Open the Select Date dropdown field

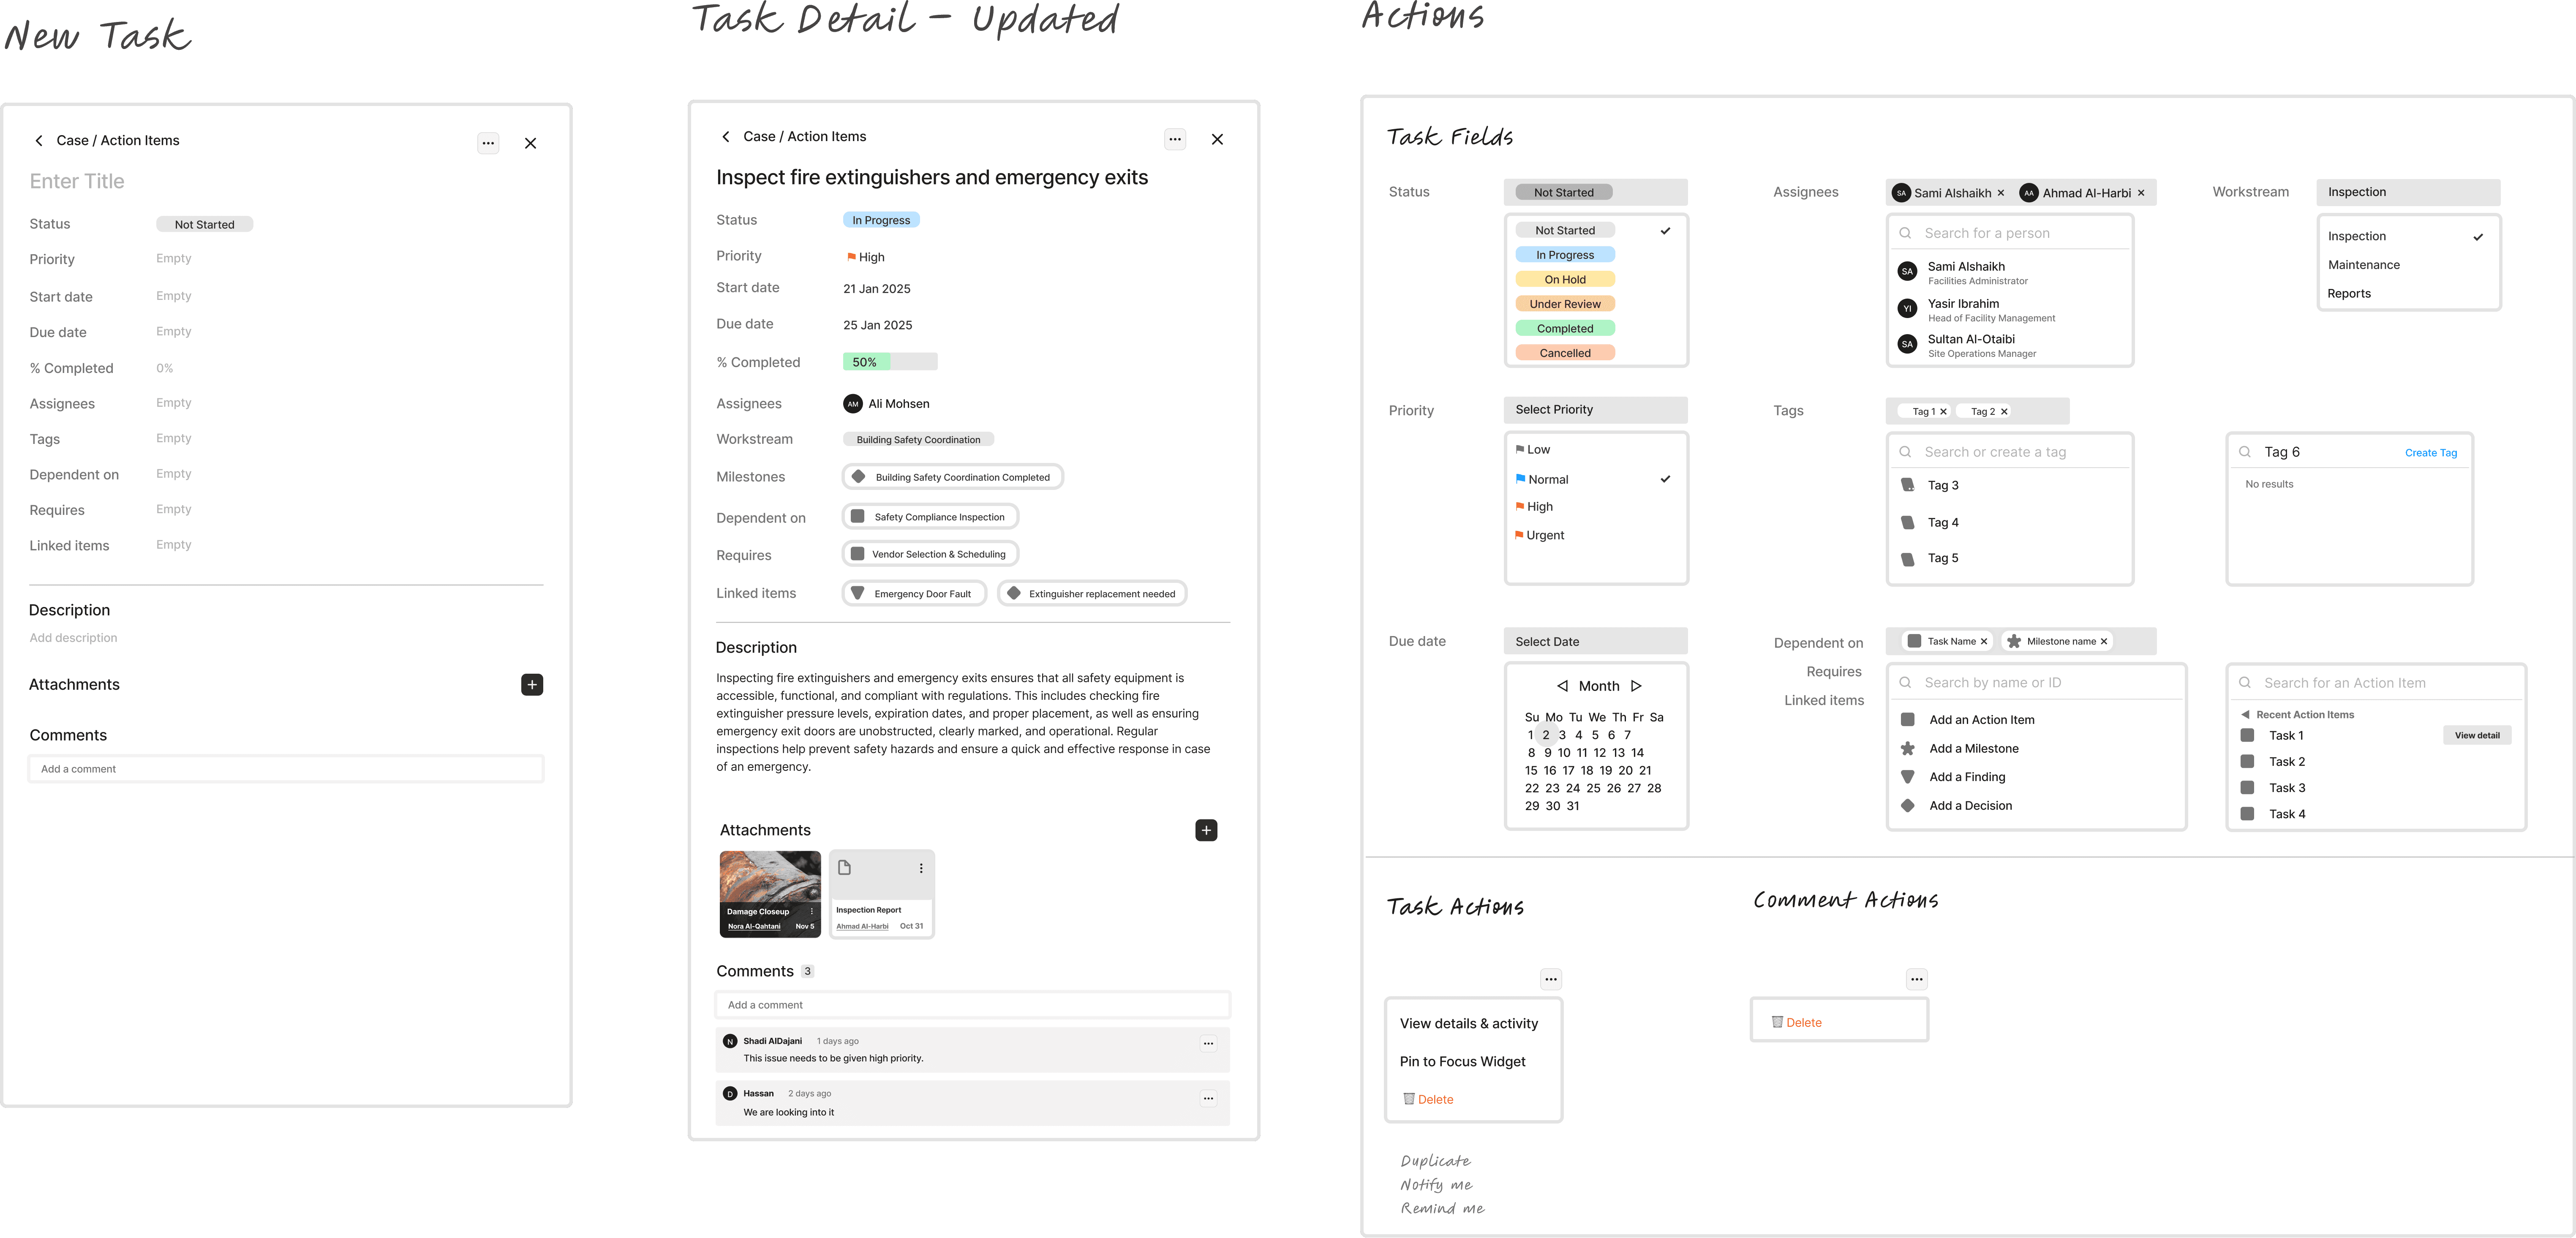pos(1595,642)
